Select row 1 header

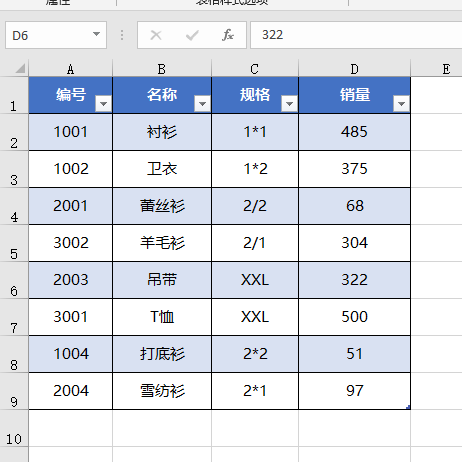(14, 95)
